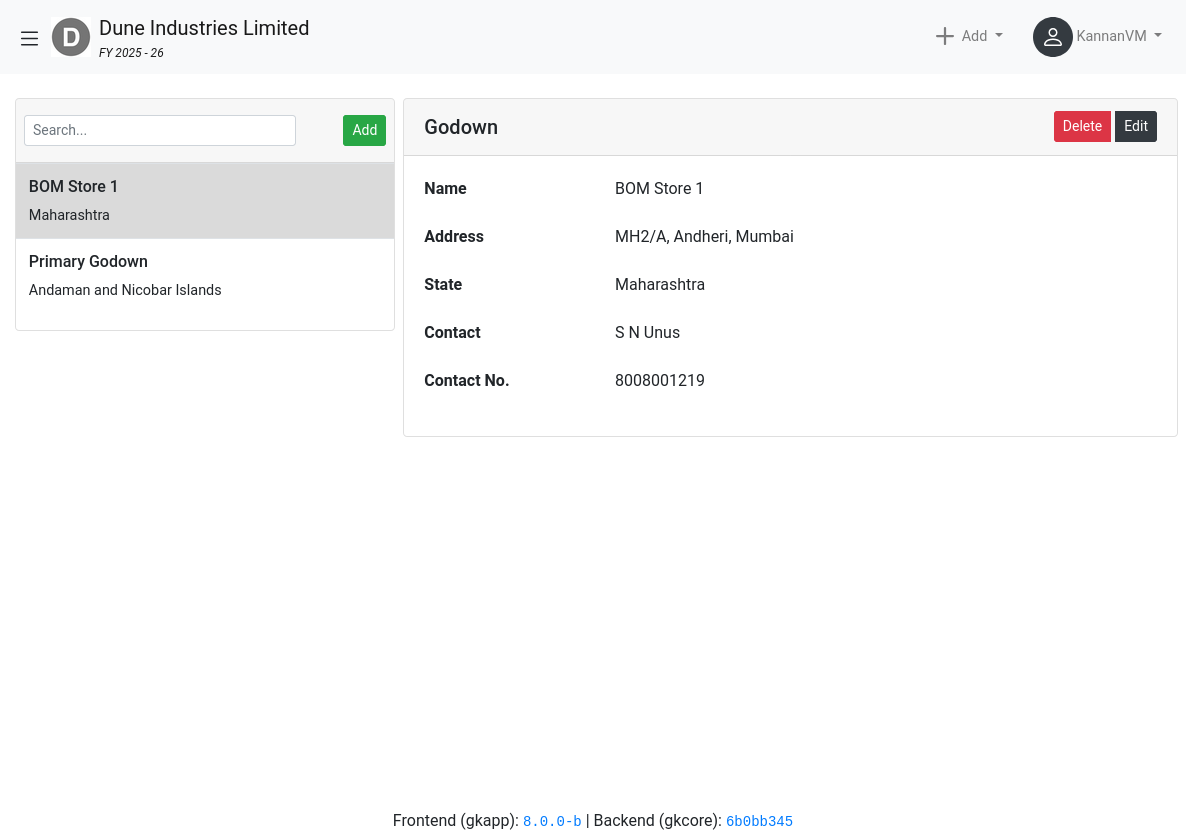Click the Dune Industries Limited title

pyautogui.click(x=204, y=28)
